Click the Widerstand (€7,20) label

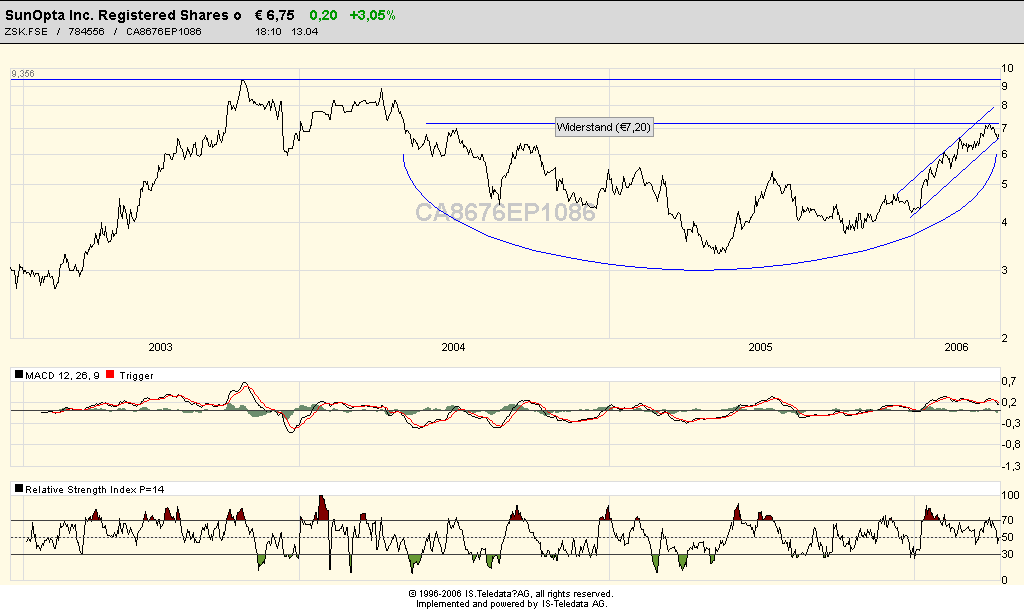click(604, 127)
